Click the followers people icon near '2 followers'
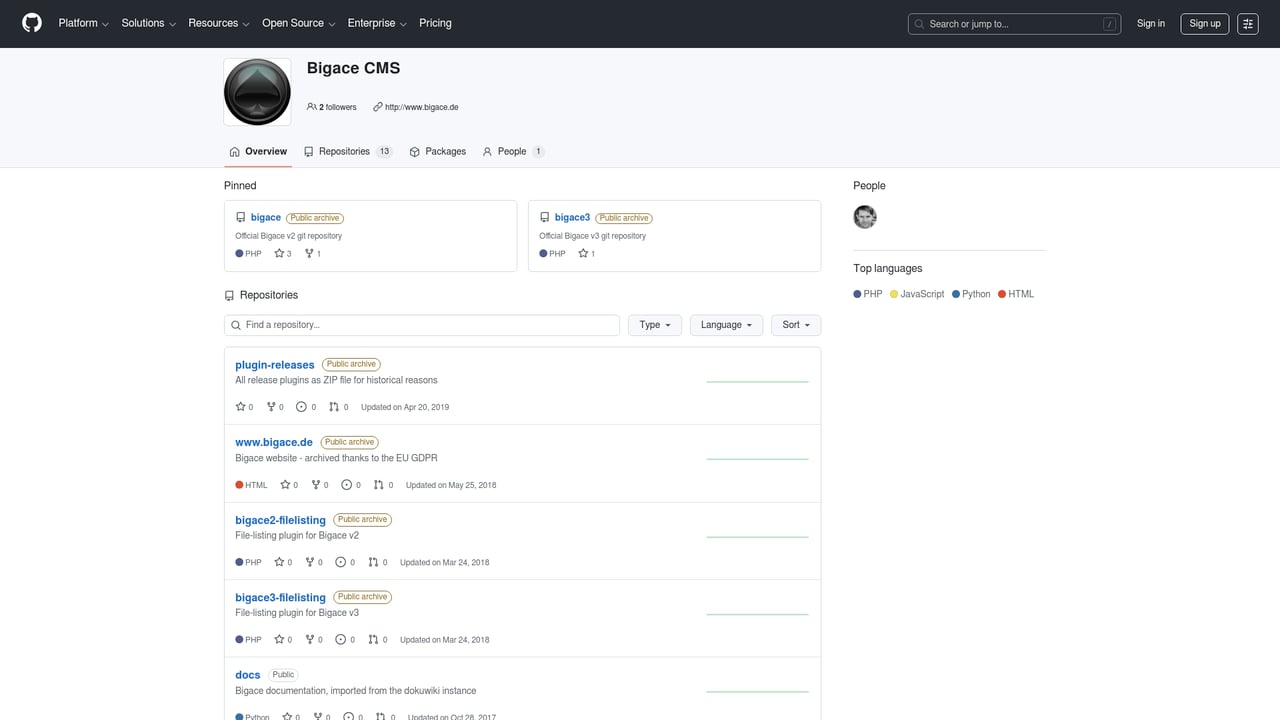The width and height of the screenshot is (1280, 720). coord(312,106)
